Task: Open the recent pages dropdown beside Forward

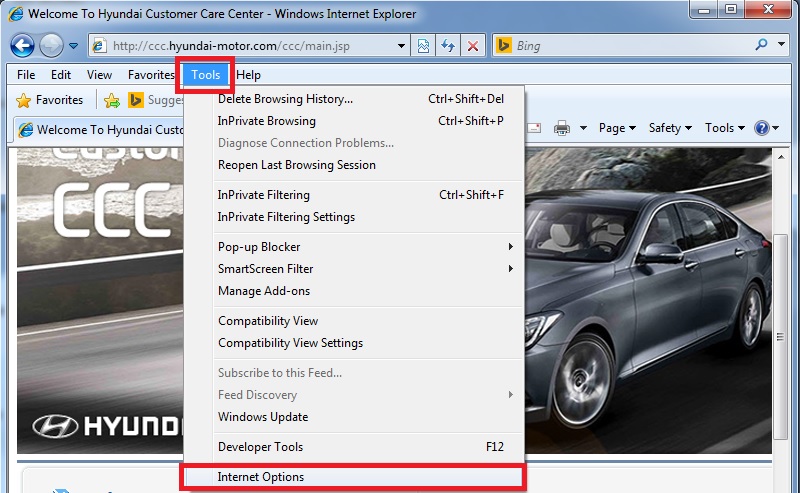Action: click(73, 46)
